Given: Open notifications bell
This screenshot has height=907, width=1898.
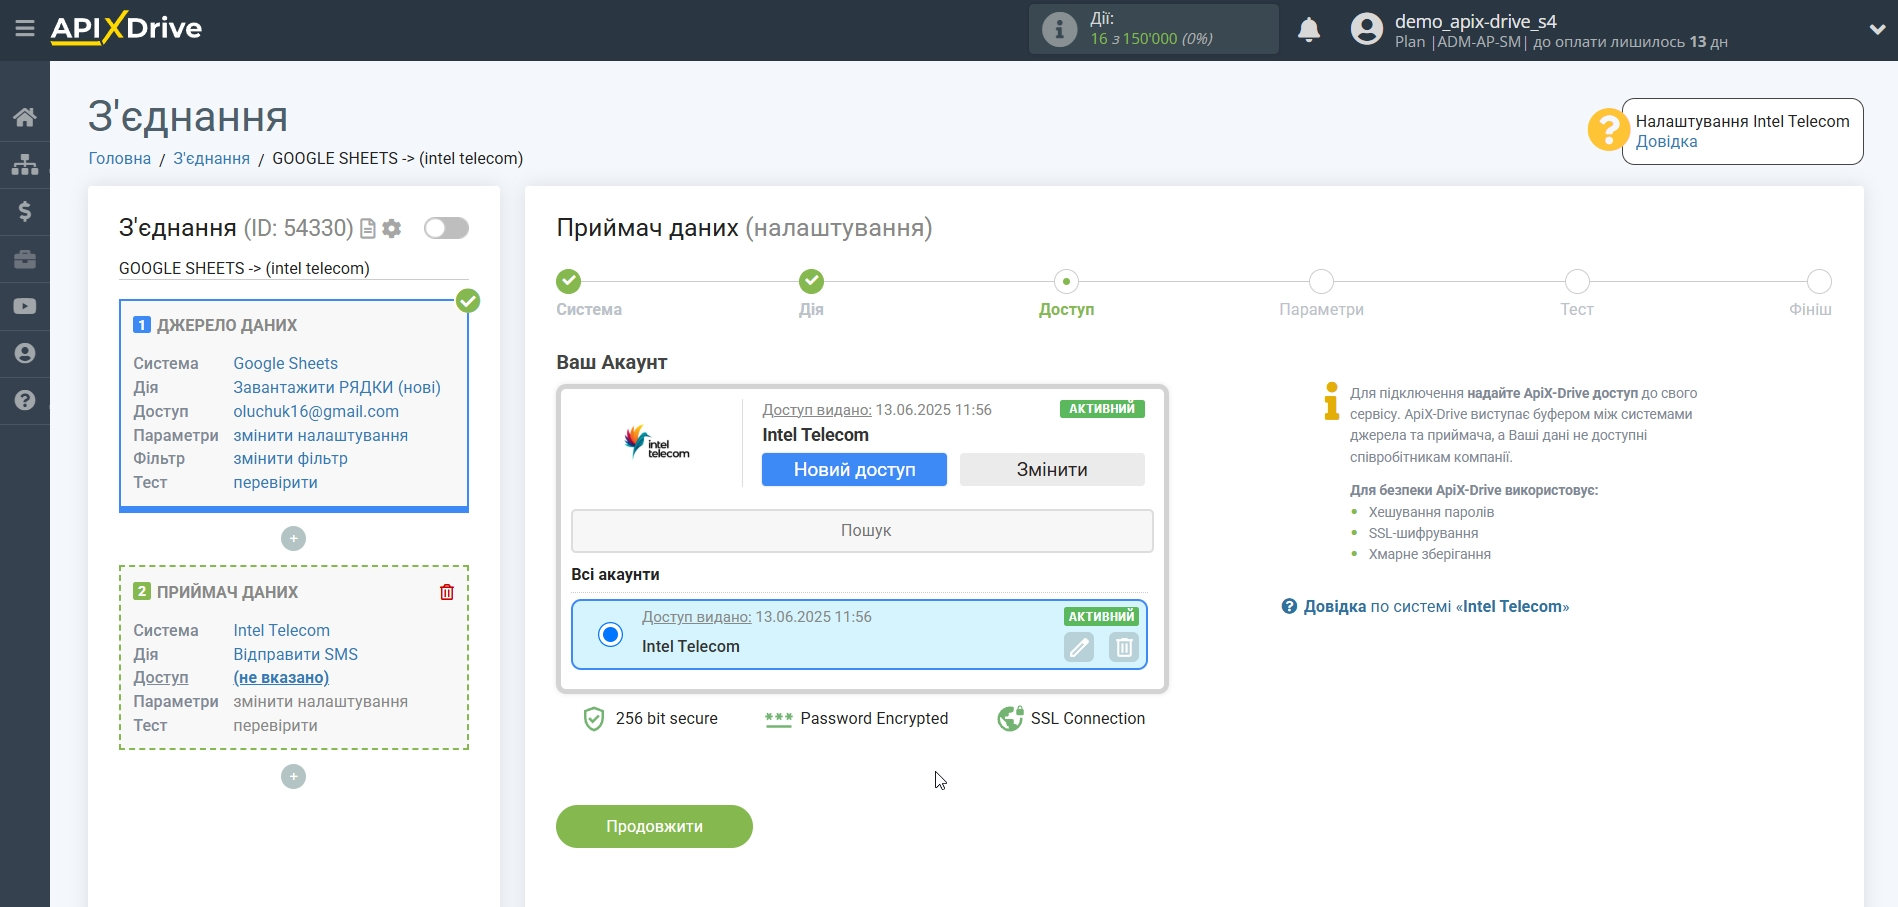Looking at the screenshot, I should tap(1309, 30).
